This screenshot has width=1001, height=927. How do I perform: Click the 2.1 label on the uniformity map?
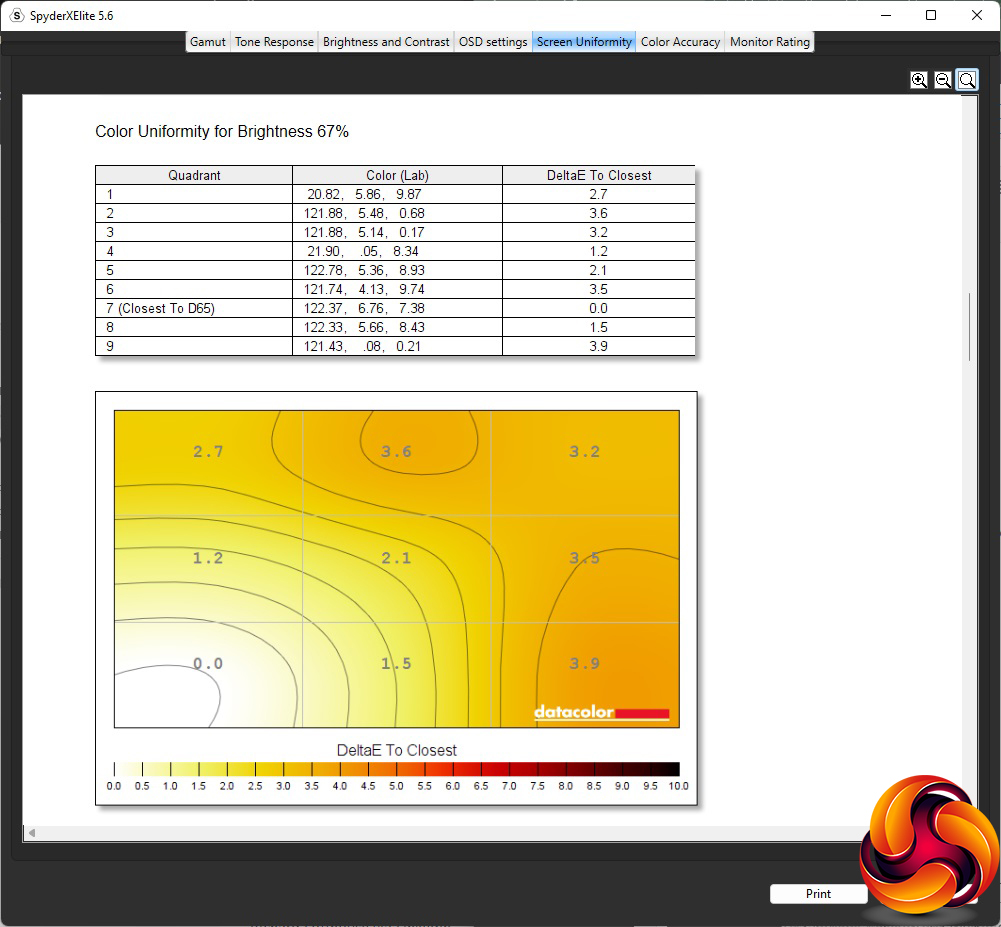(x=396, y=558)
